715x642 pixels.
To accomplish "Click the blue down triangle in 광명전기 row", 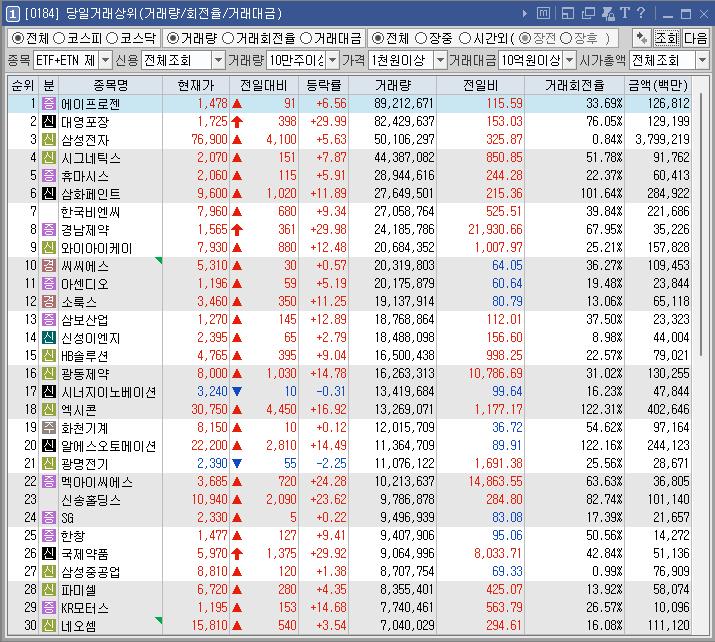I will coord(237,463).
